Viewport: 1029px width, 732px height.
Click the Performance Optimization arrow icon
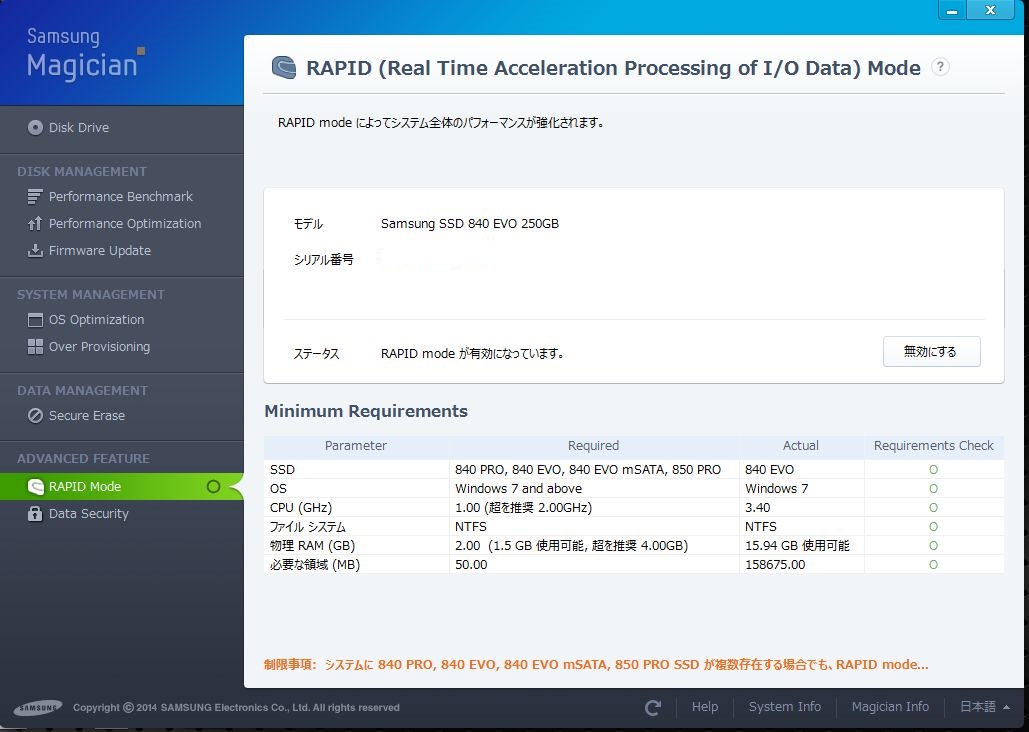click(35, 223)
